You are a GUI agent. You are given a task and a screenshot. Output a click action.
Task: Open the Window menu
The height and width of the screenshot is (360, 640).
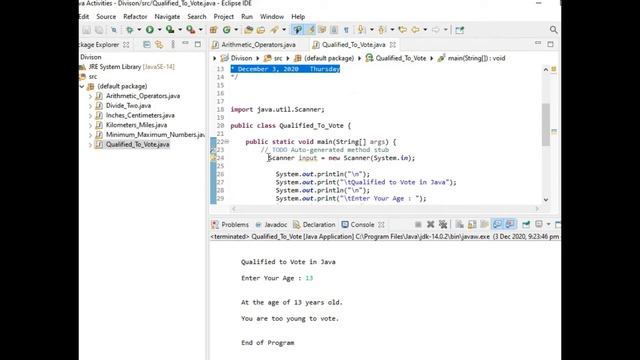(272, 17)
